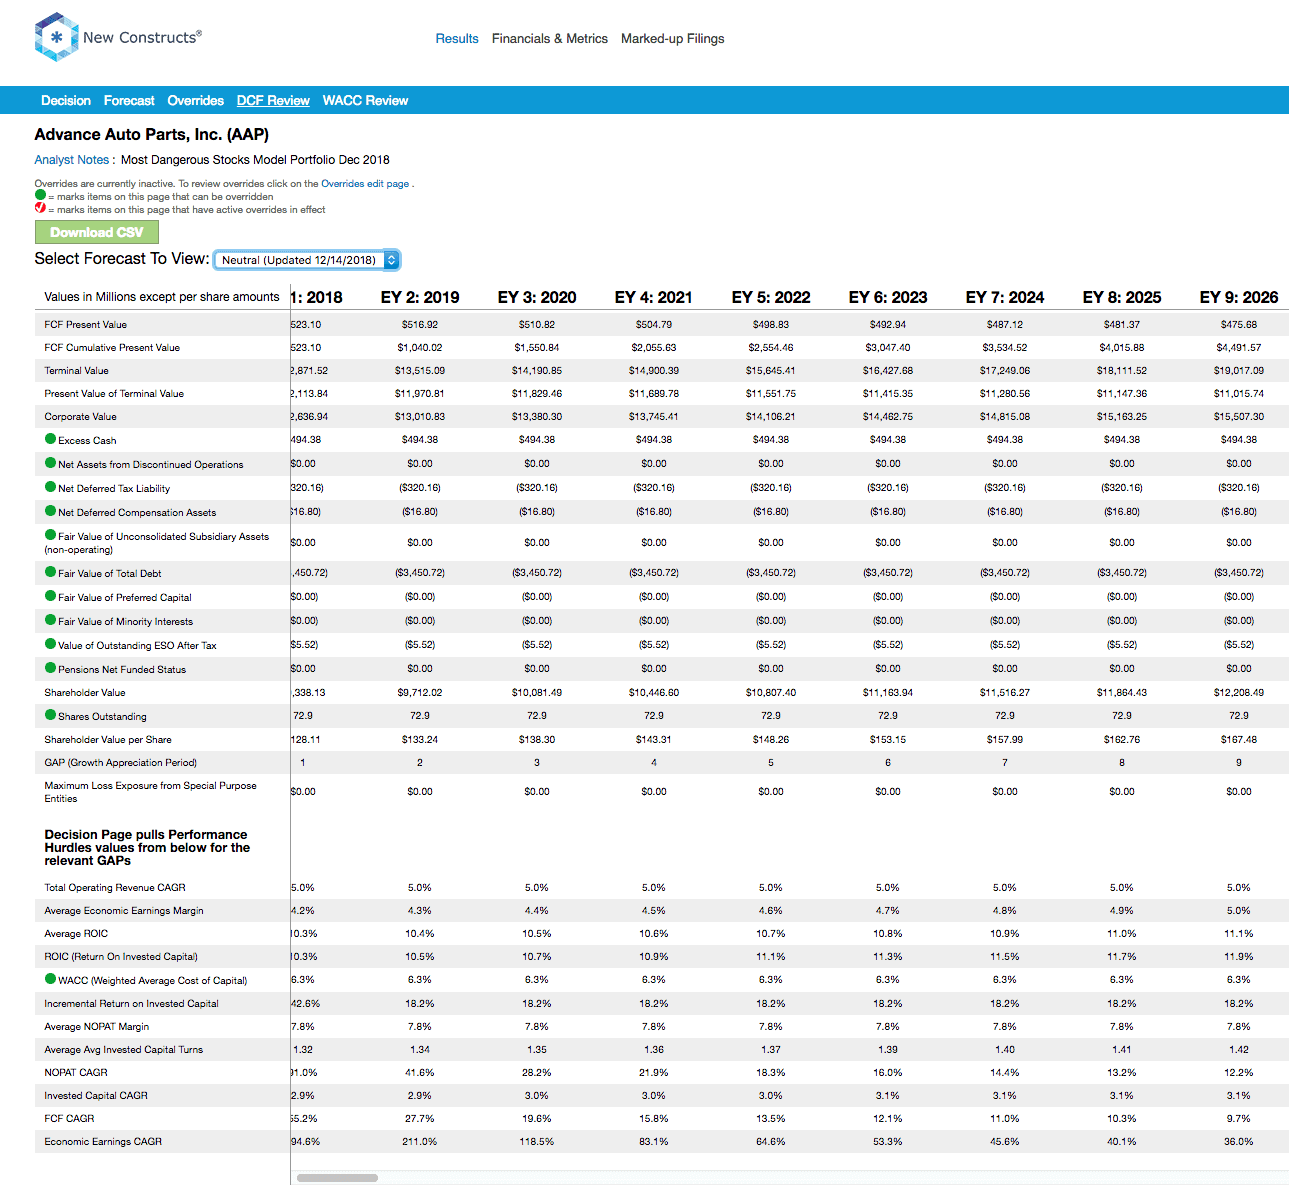1289x1203 pixels.
Task: Click the $4,491.57 FCF cumulative value
Action: (1239, 348)
